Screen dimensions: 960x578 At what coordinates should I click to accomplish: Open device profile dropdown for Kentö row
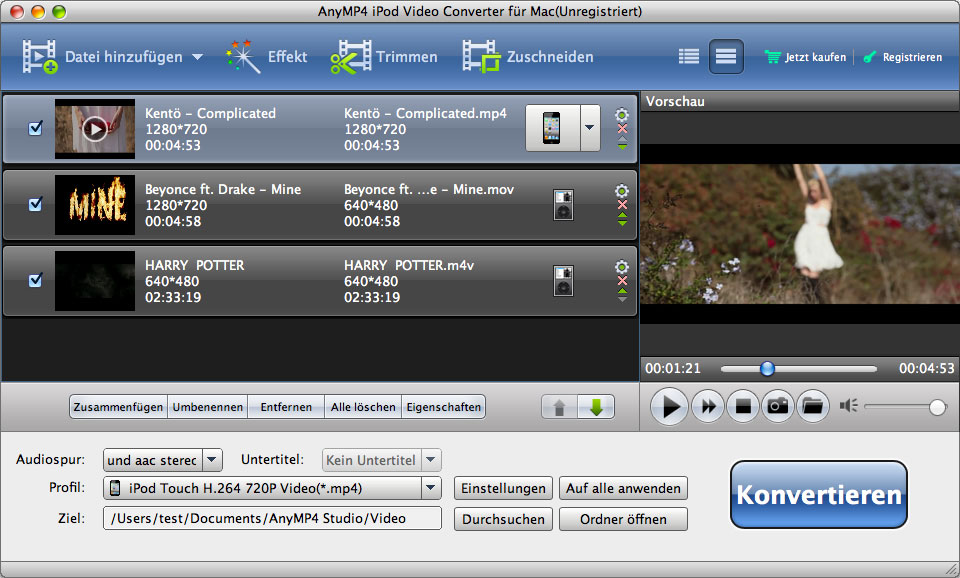590,128
